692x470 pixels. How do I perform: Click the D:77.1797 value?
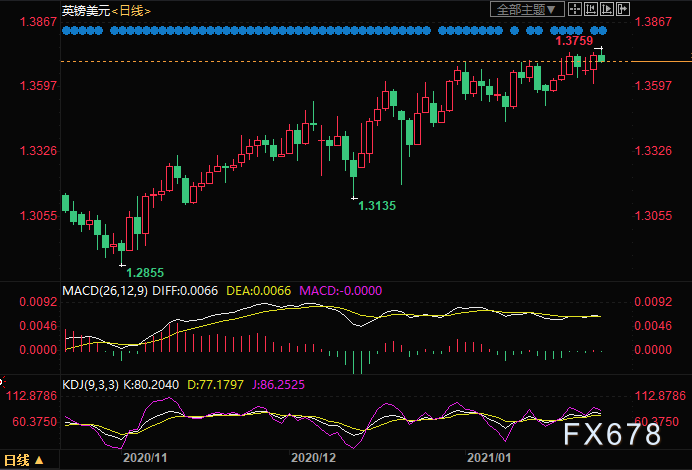215,385
